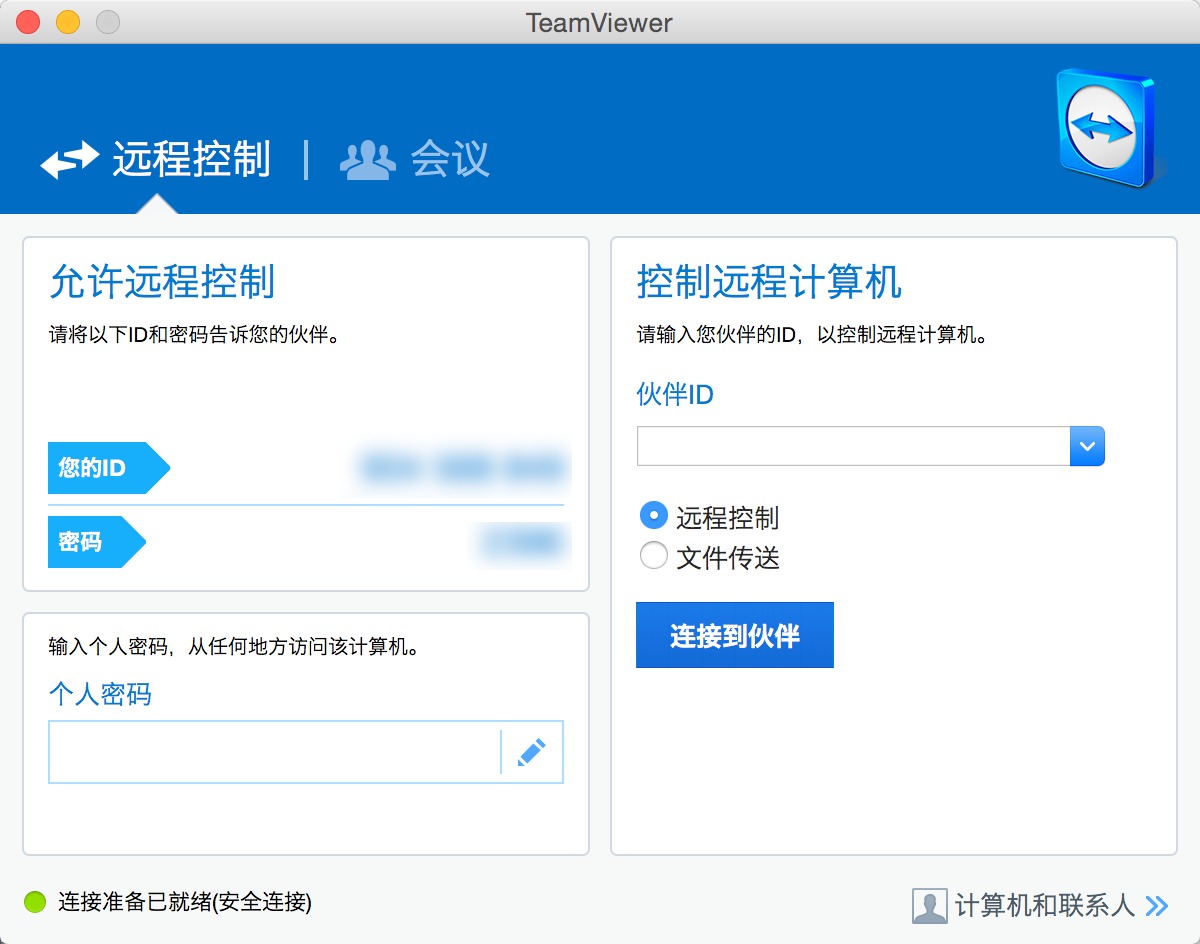Click the 控制远程计算机 heading
The height and width of the screenshot is (944, 1200).
click(769, 283)
